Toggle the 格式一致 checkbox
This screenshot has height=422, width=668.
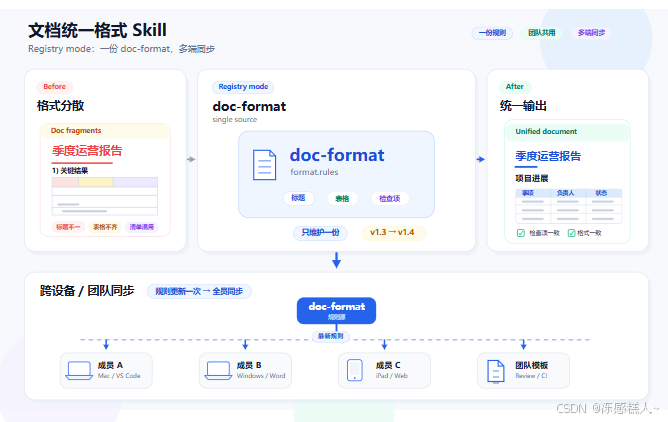point(571,233)
